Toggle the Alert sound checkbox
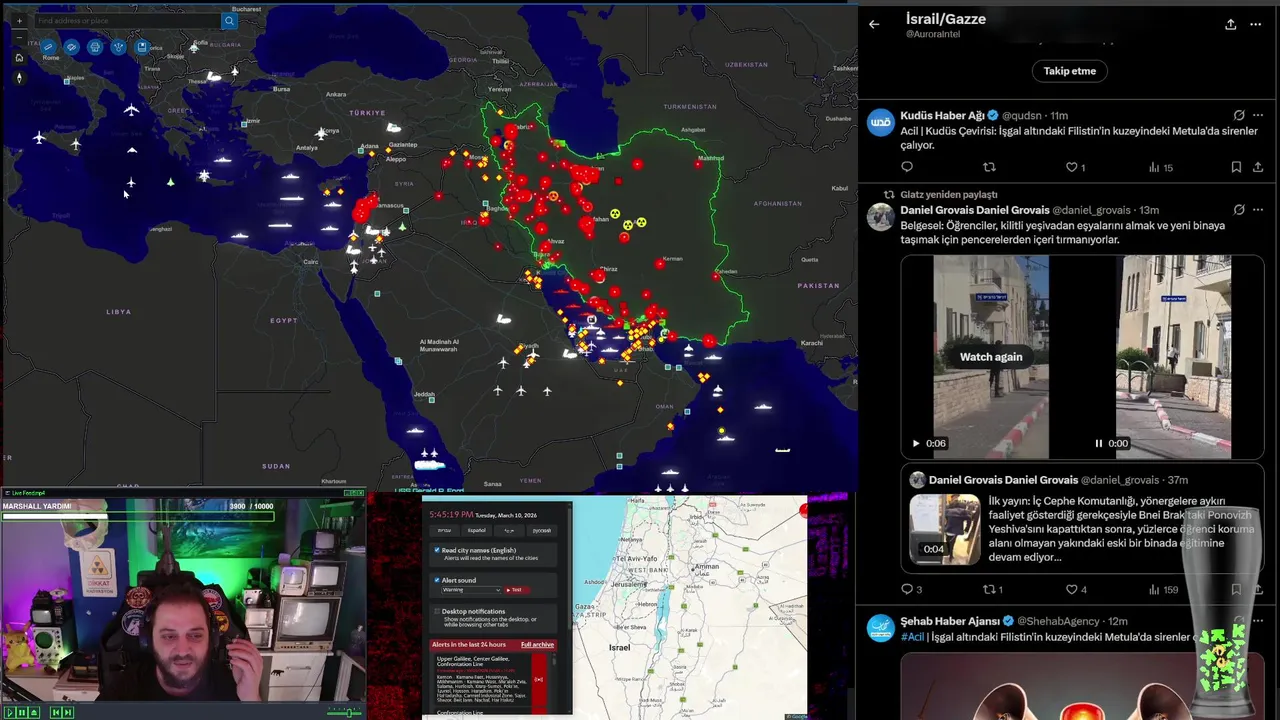The height and width of the screenshot is (720, 1280). pyautogui.click(x=437, y=580)
